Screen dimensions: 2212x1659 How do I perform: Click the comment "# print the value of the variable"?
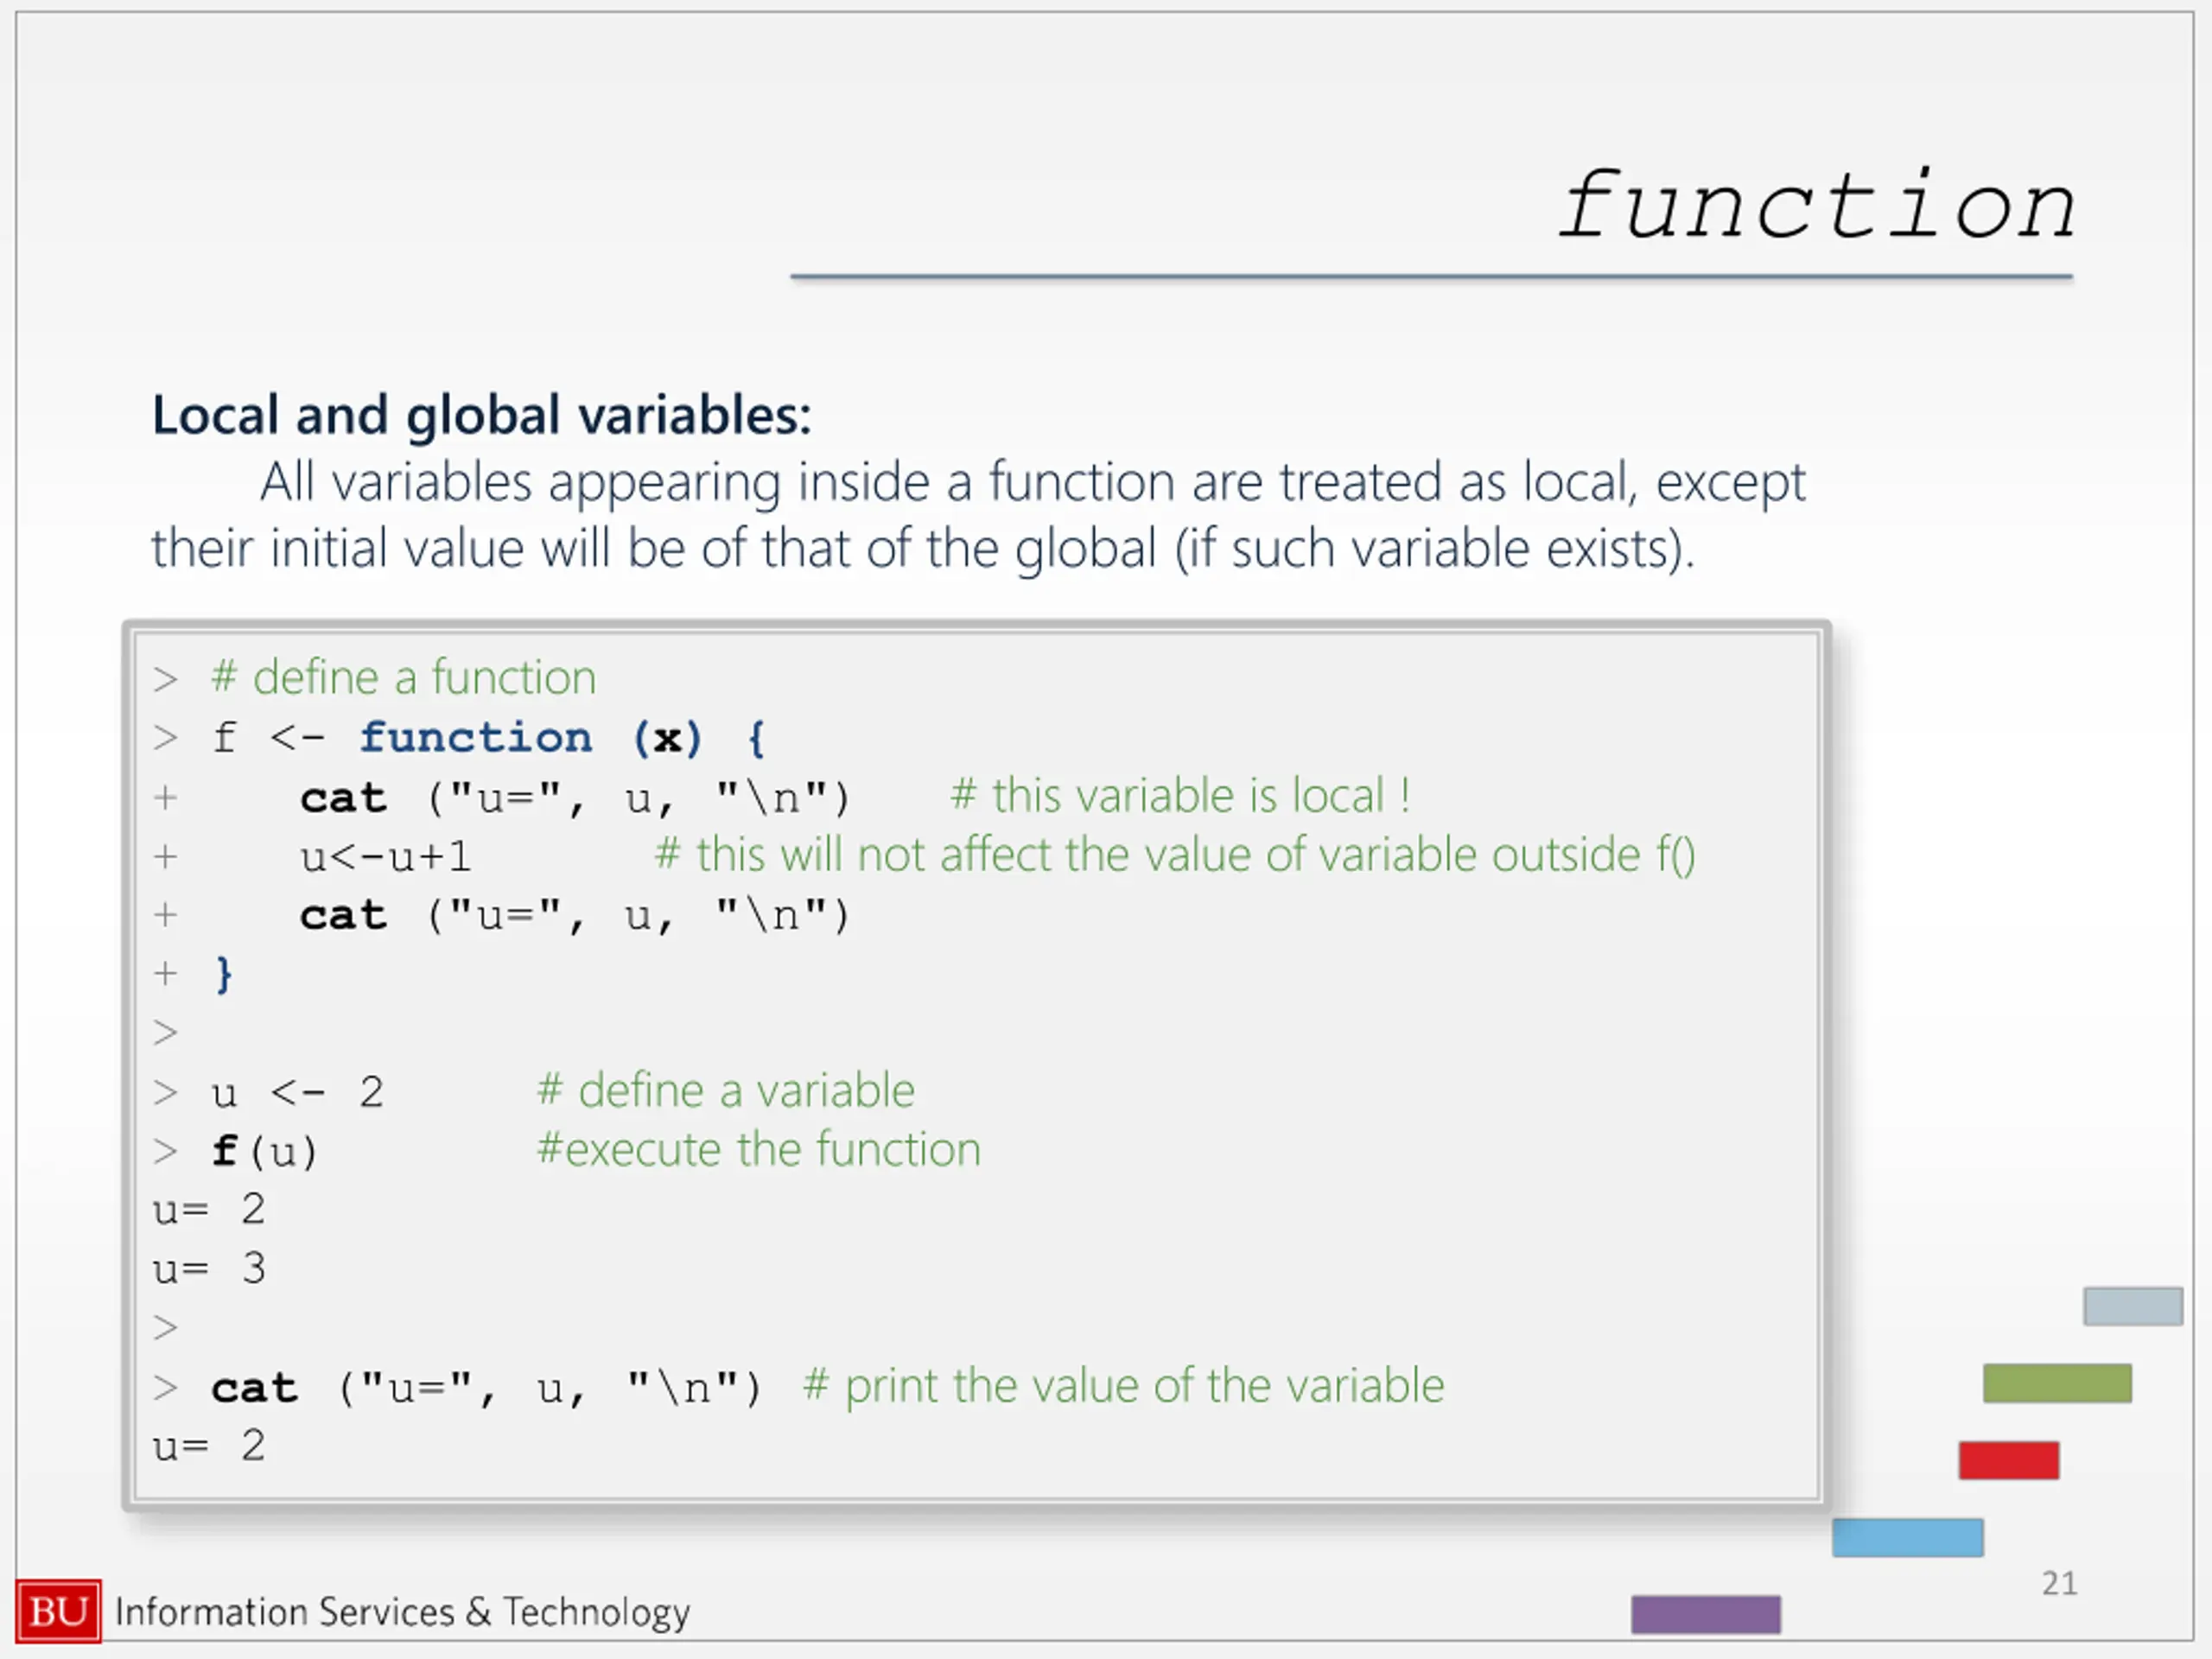pos(1124,1386)
